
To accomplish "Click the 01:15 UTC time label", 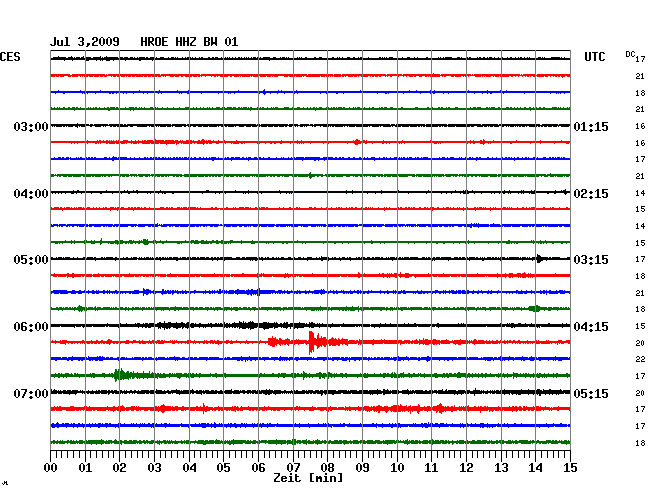I will 591,126.
